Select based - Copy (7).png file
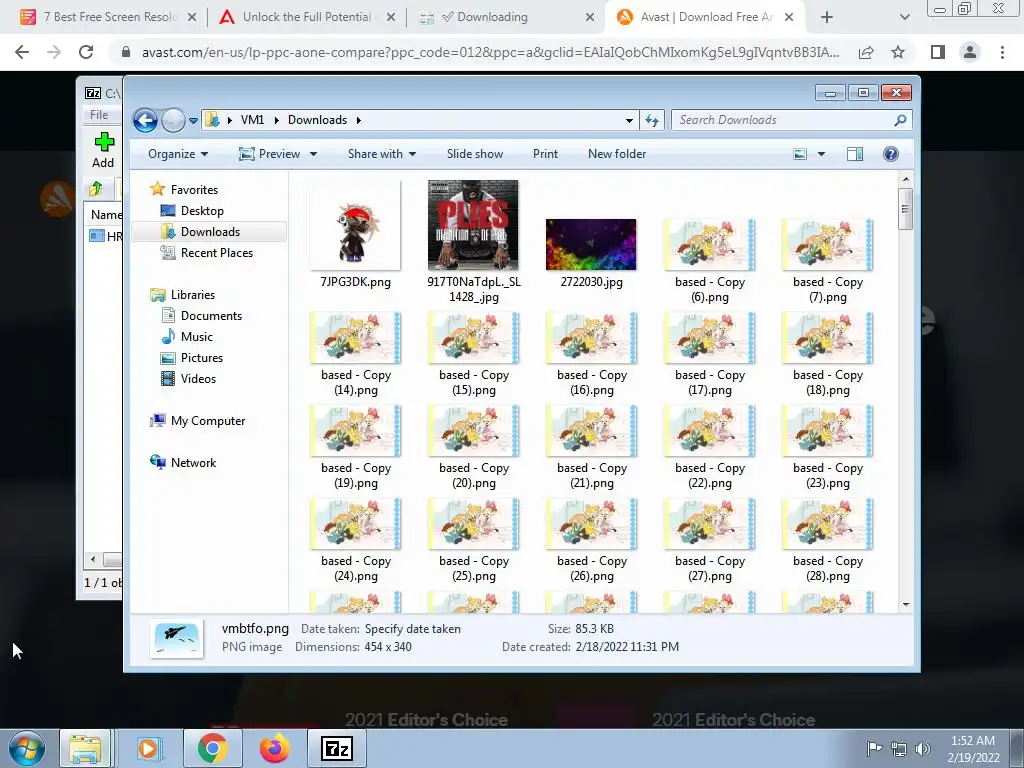Image resolution: width=1024 pixels, height=768 pixels. [x=827, y=261]
